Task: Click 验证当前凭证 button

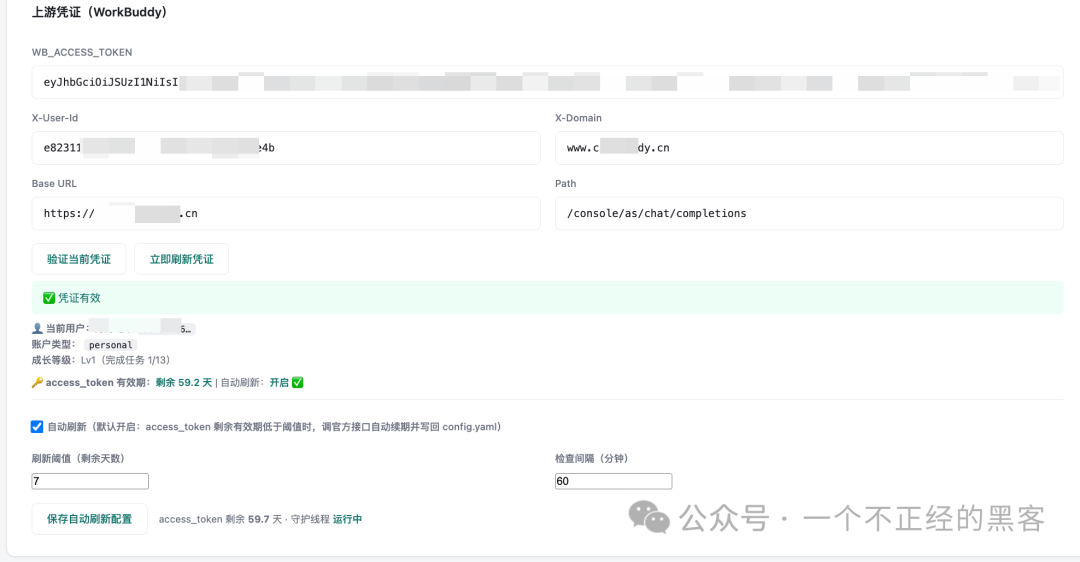Action: [x=79, y=259]
